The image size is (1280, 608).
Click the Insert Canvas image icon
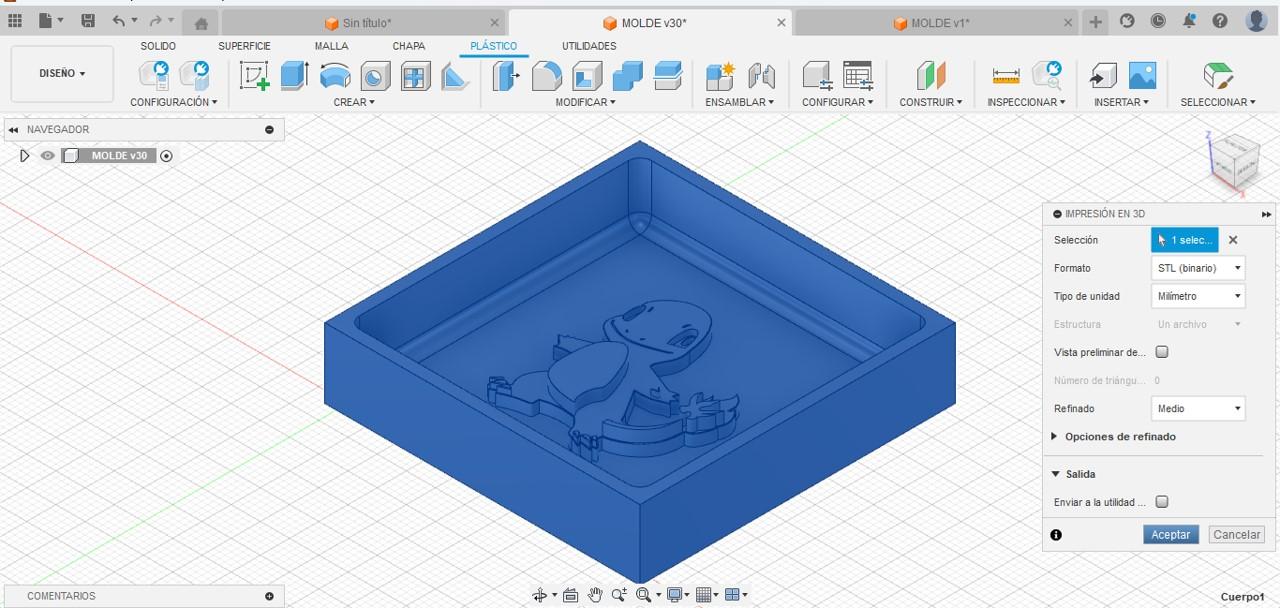pyautogui.click(x=1142, y=76)
